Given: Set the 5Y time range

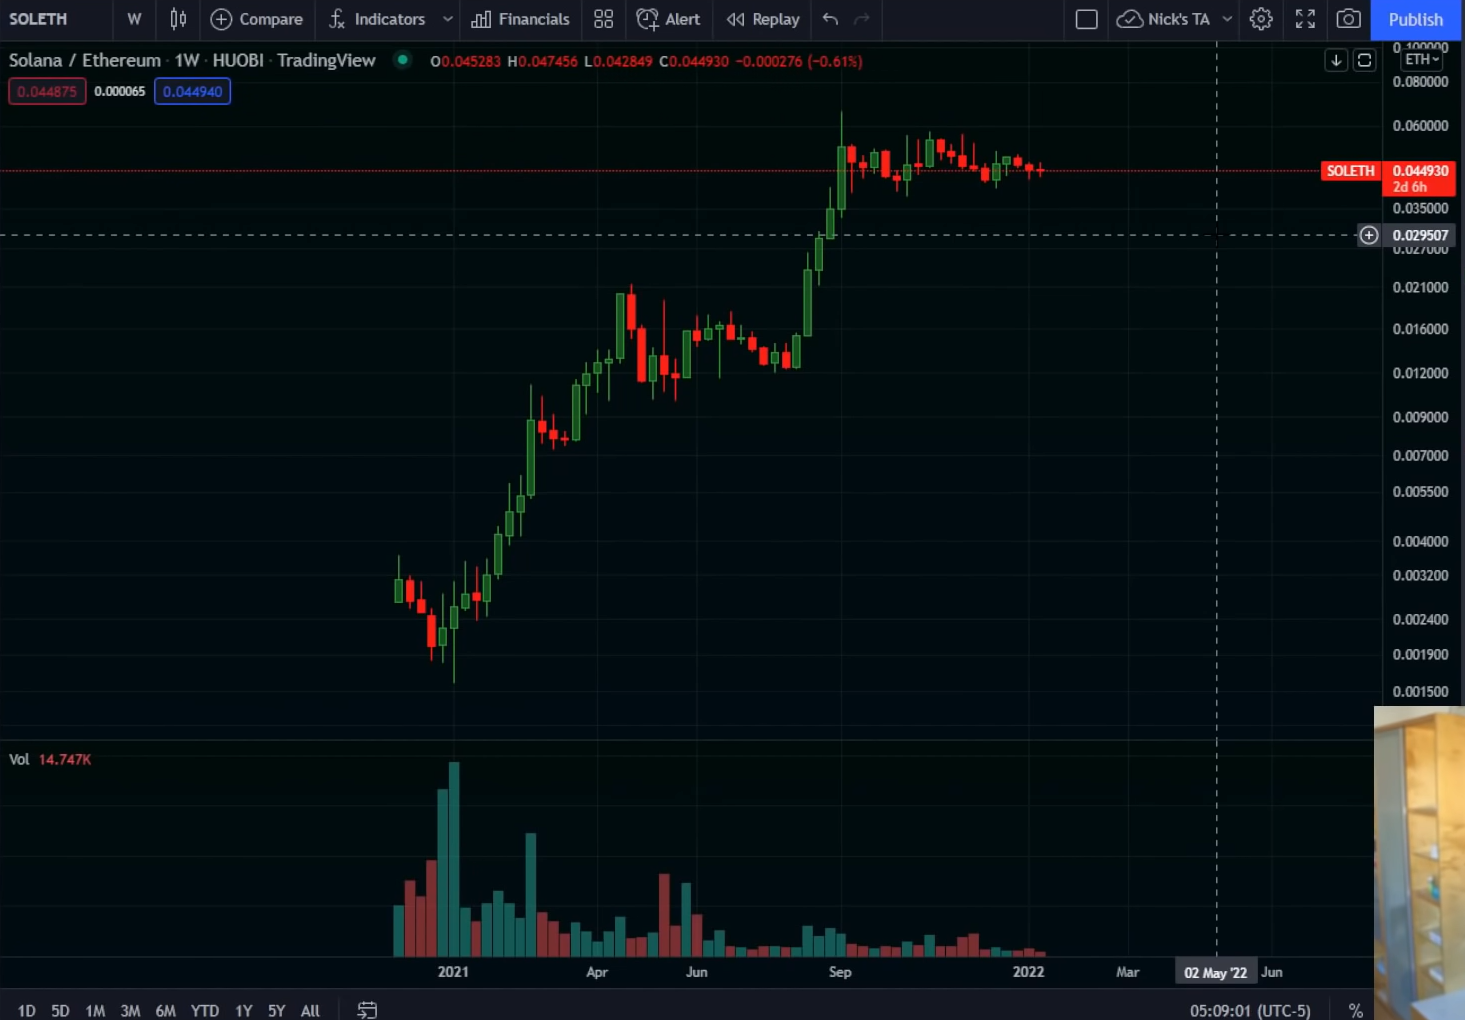Looking at the screenshot, I should (x=276, y=1010).
